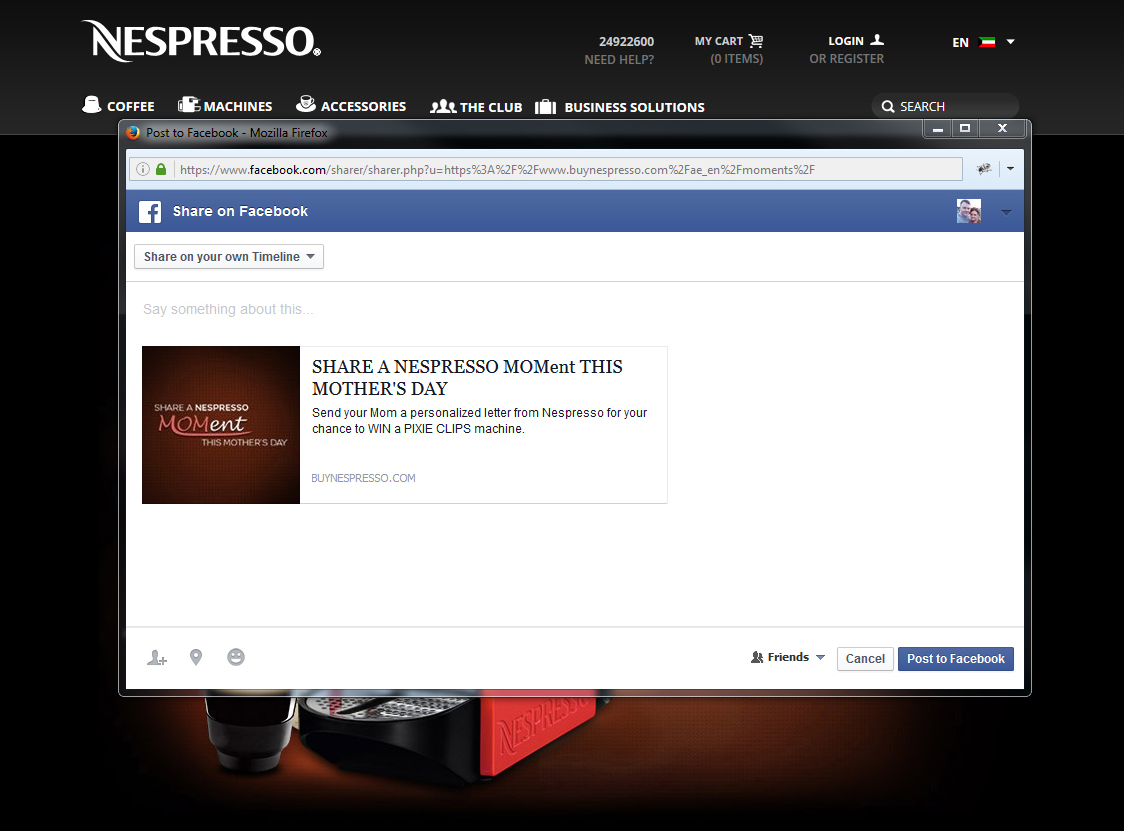Image resolution: width=1124 pixels, height=831 pixels.
Task: Click Login link
Action: click(x=846, y=42)
